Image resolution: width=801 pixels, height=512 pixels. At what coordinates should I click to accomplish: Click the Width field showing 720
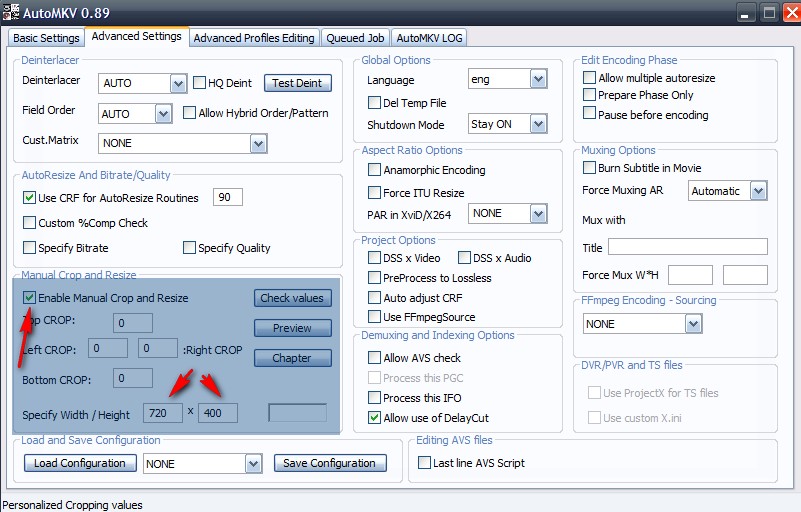(163, 413)
